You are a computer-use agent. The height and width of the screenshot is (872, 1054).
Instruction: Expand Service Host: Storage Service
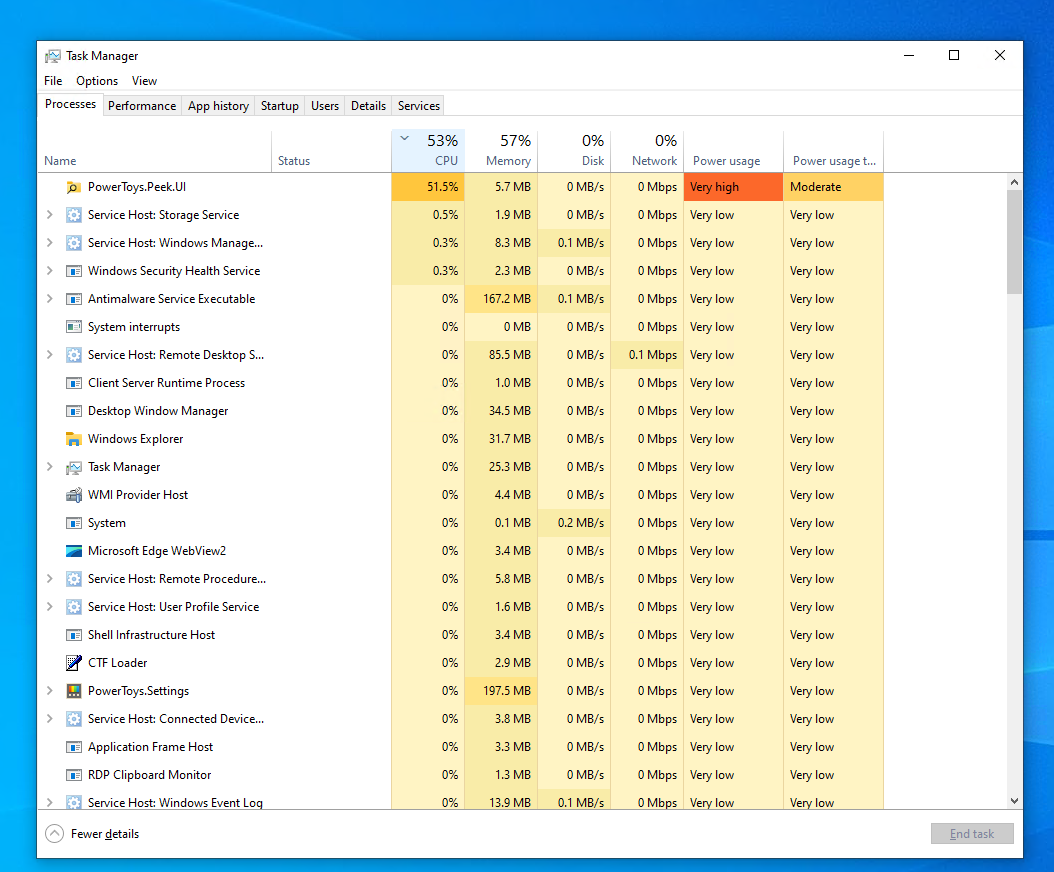point(47,214)
